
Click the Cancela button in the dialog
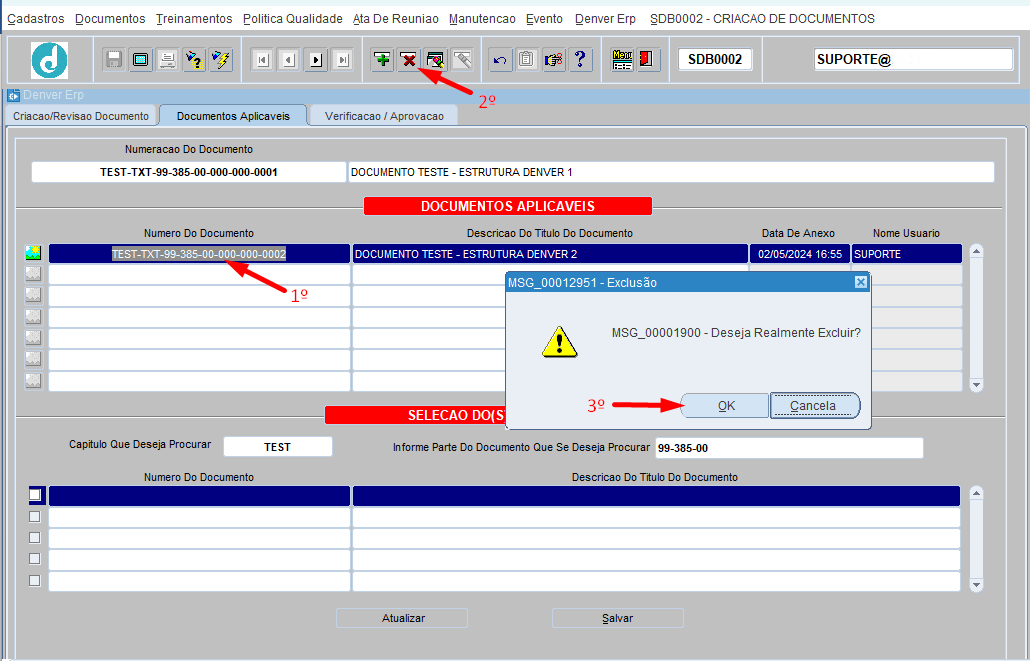click(813, 405)
